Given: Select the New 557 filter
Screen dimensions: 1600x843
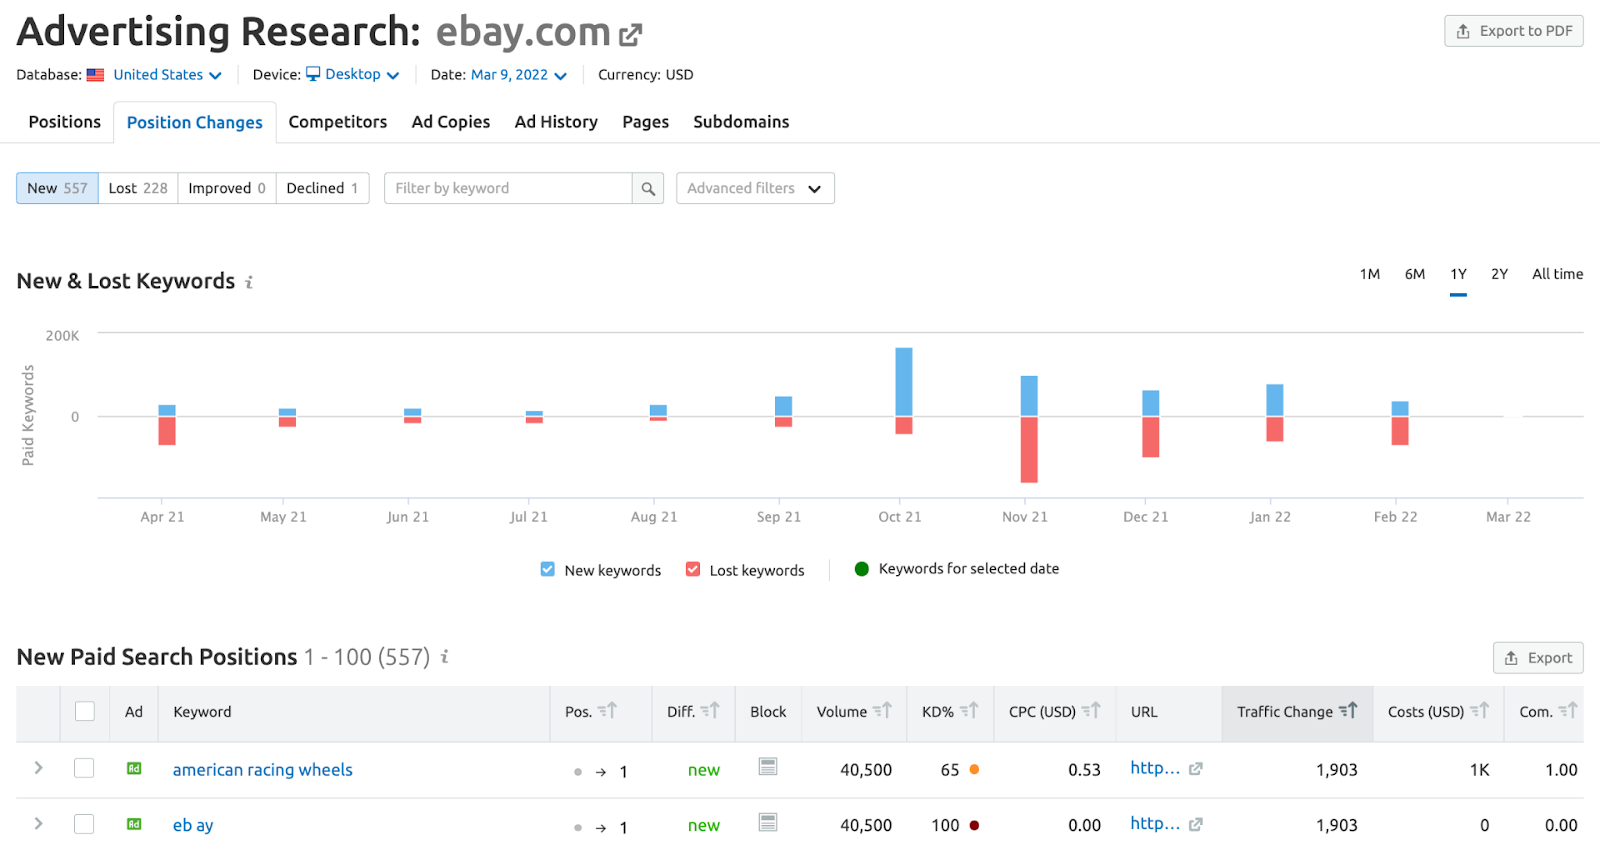Looking at the screenshot, I should tap(57, 188).
